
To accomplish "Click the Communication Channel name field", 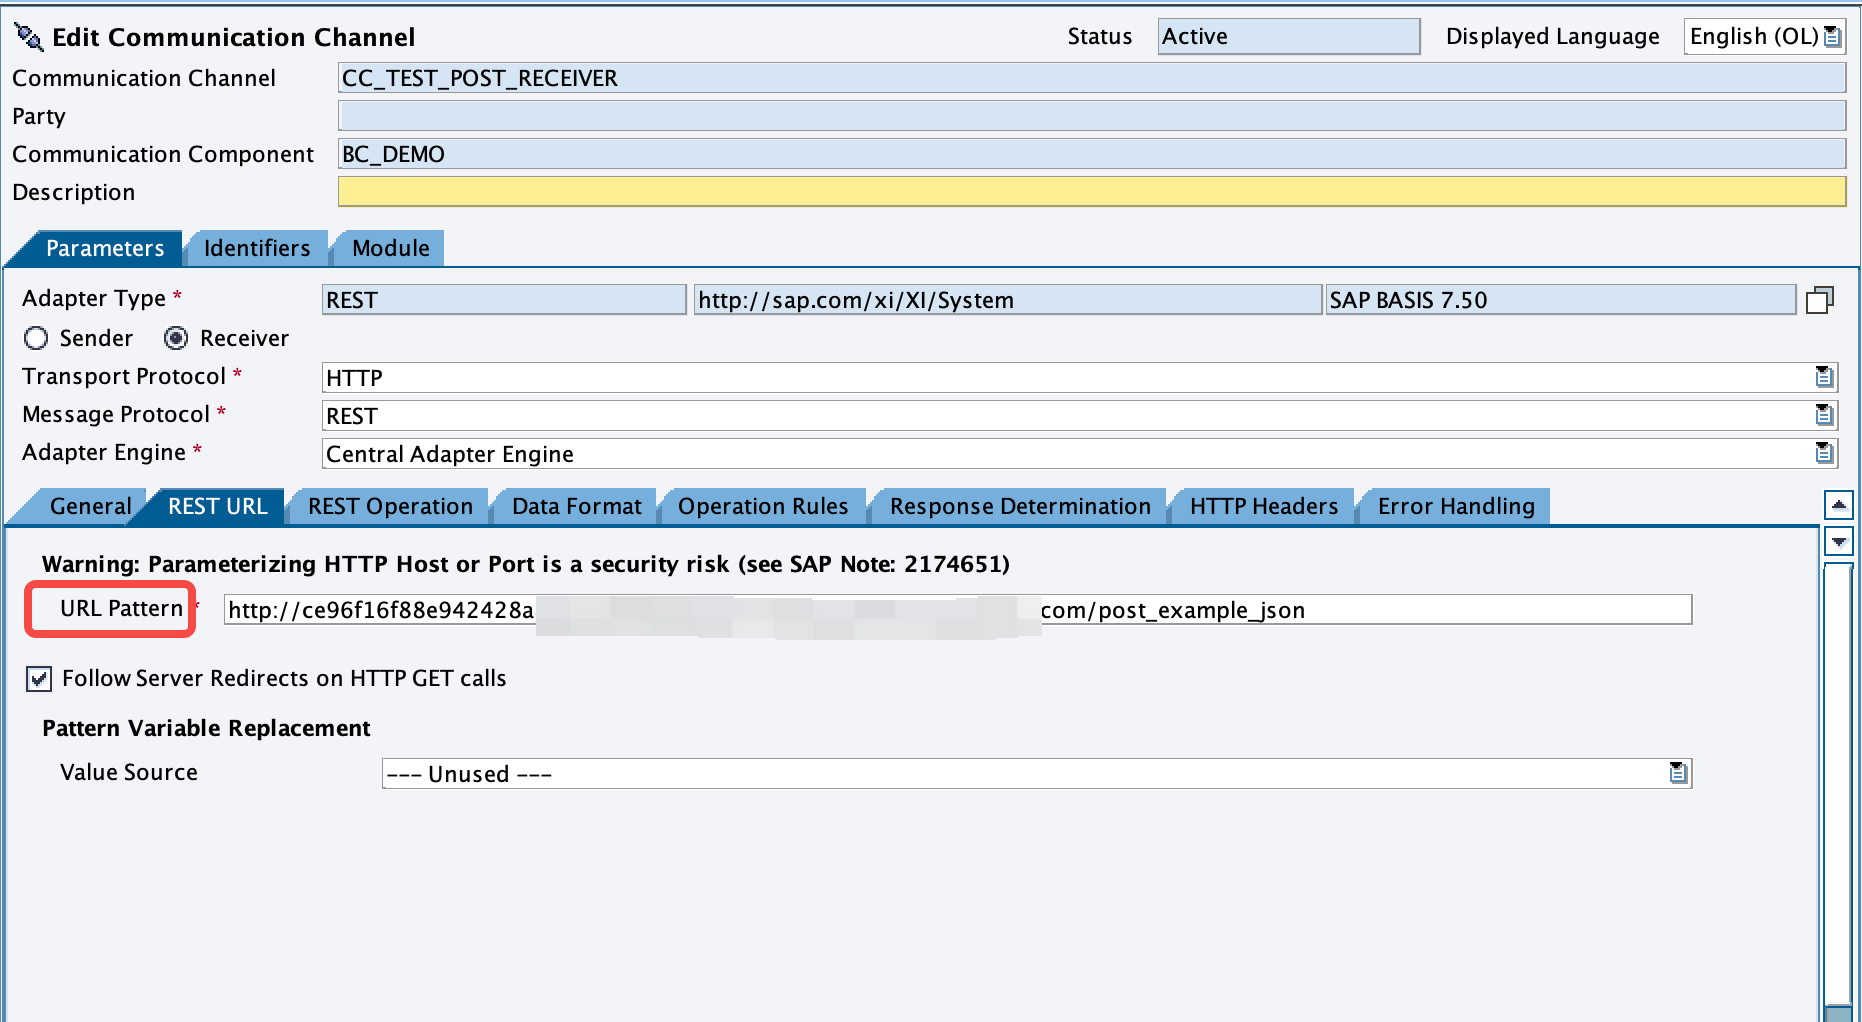I will click(x=1092, y=78).
